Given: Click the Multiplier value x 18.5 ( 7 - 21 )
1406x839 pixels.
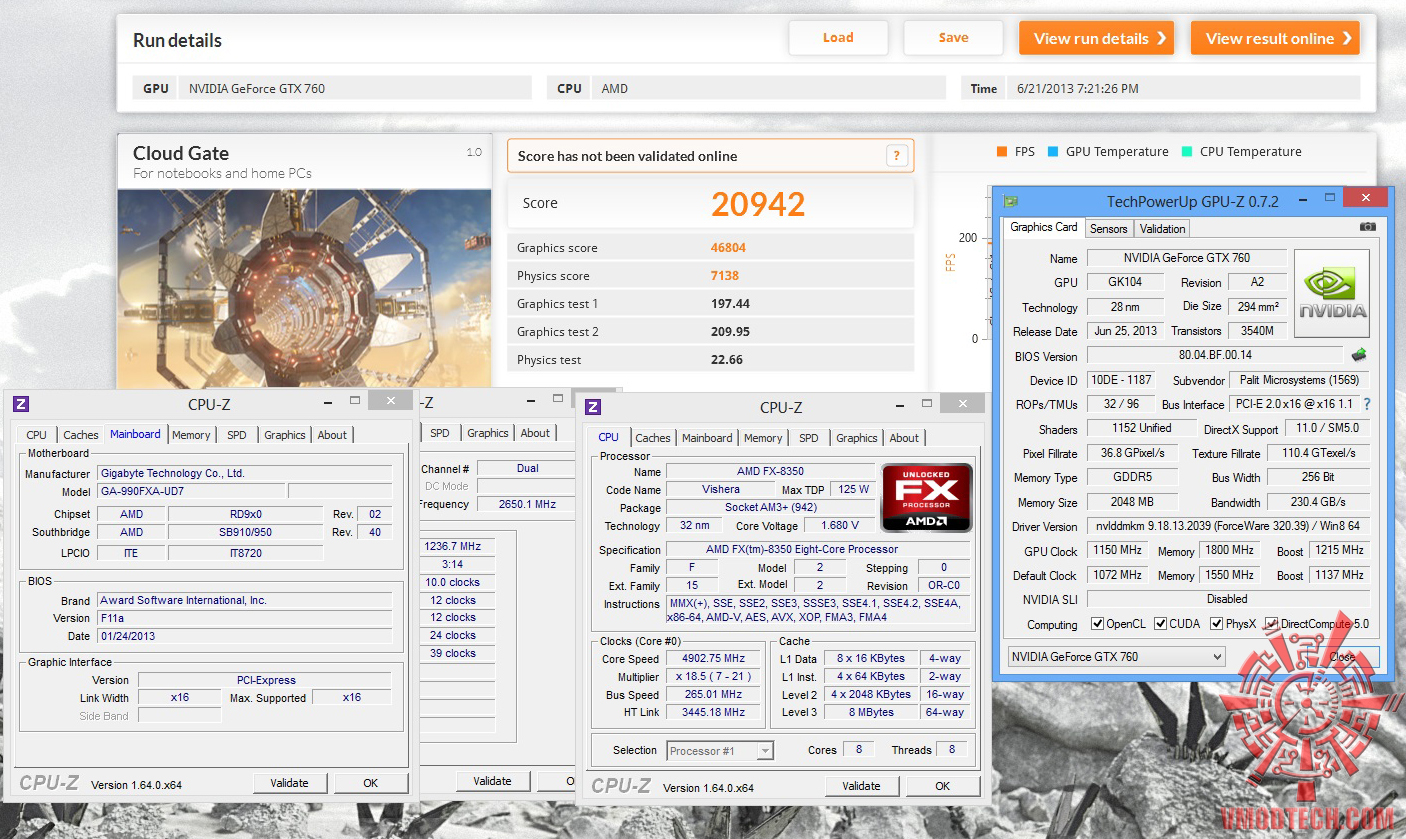Looking at the screenshot, I should [x=715, y=677].
